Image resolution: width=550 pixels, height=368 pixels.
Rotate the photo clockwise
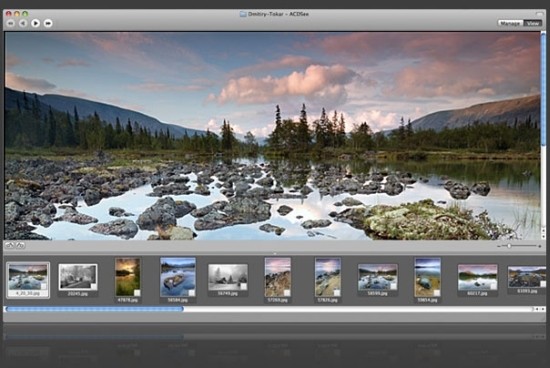pyautogui.click(x=20, y=245)
